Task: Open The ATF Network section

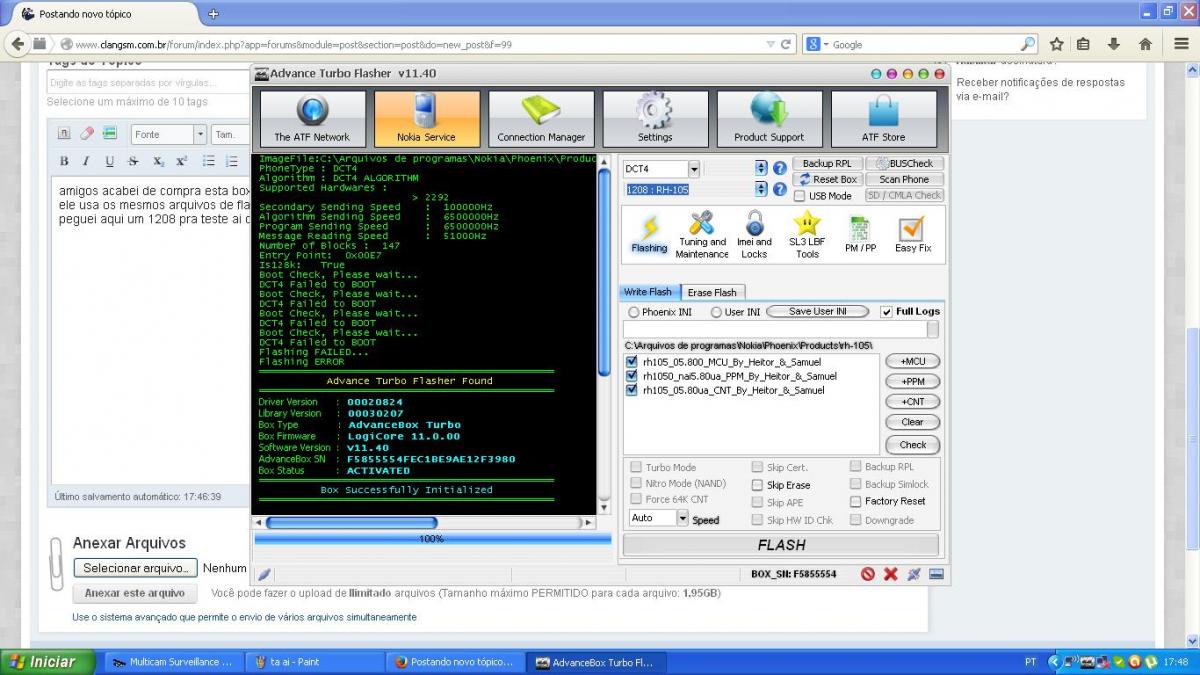Action: click(312, 119)
